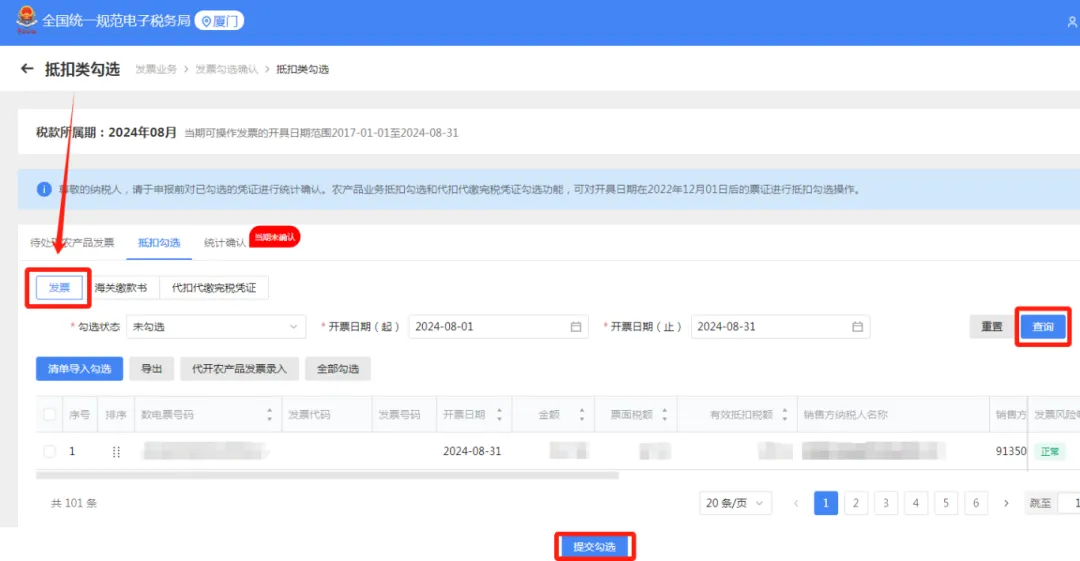The width and height of the screenshot is (1080, 561).
Task: Click the 提交勾选 button
Action: click(594, 547)
